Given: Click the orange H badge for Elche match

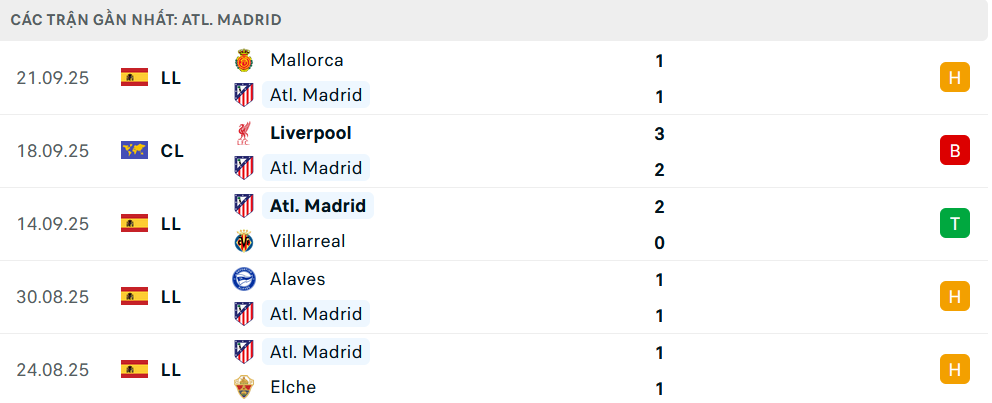Looking at the screenshot, I should pyautogui.click(x=955, y=369).
